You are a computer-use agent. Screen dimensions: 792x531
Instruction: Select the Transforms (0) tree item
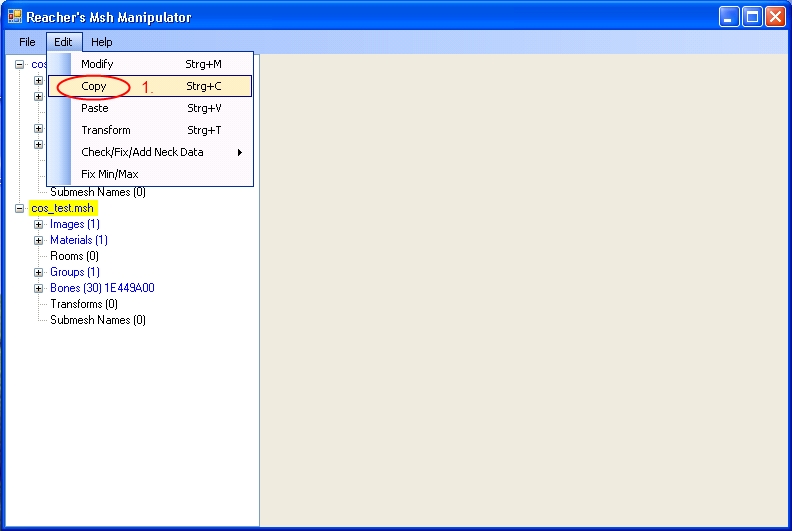click(x=84, y=304)
